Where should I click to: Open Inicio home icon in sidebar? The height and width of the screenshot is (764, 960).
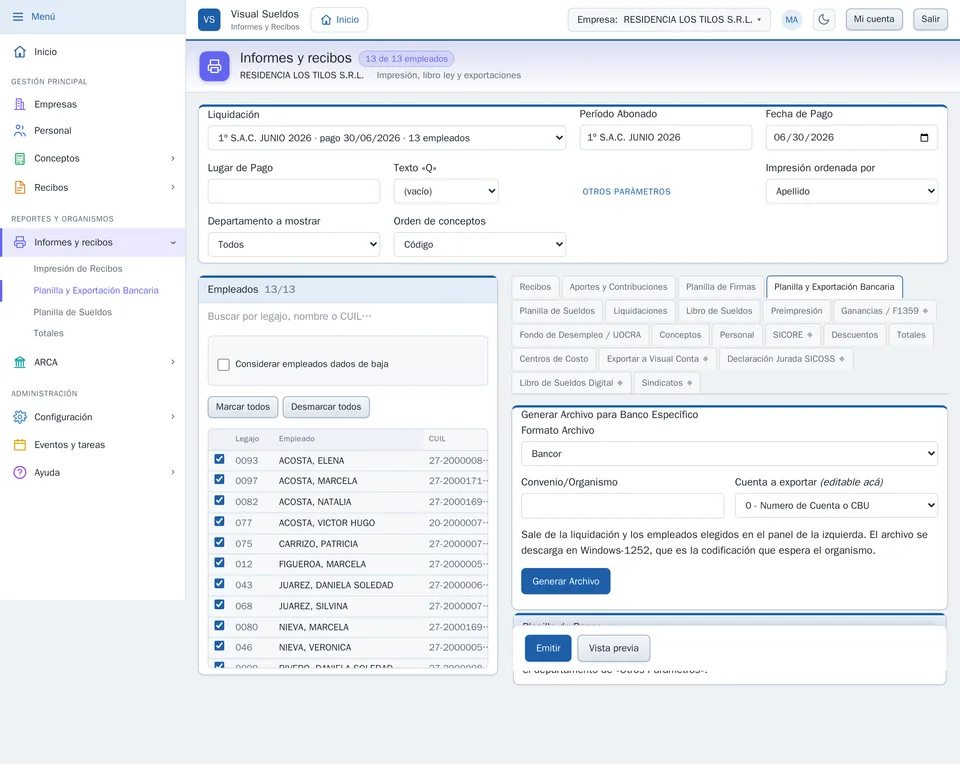pyautogui.click(x=20, y=52)
